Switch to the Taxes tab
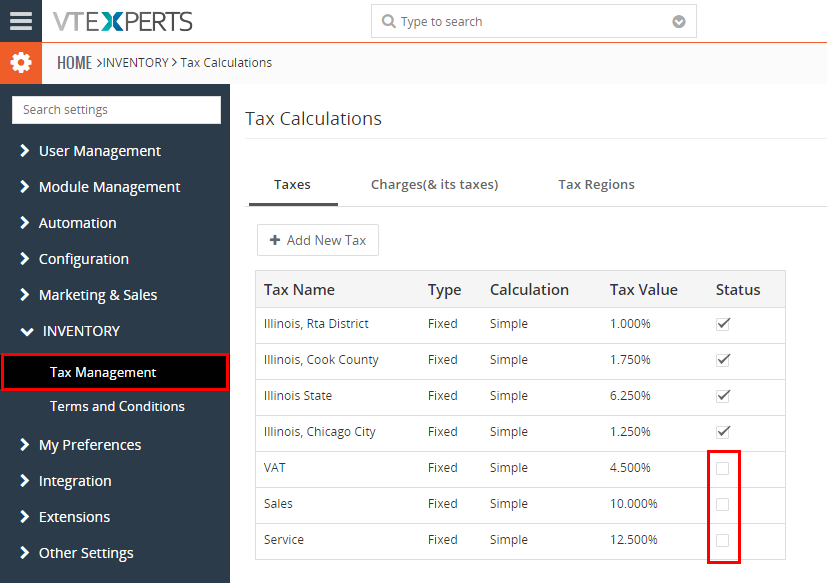Image resolution: width=827 pixels, height=583 pixels. point(292,184)
